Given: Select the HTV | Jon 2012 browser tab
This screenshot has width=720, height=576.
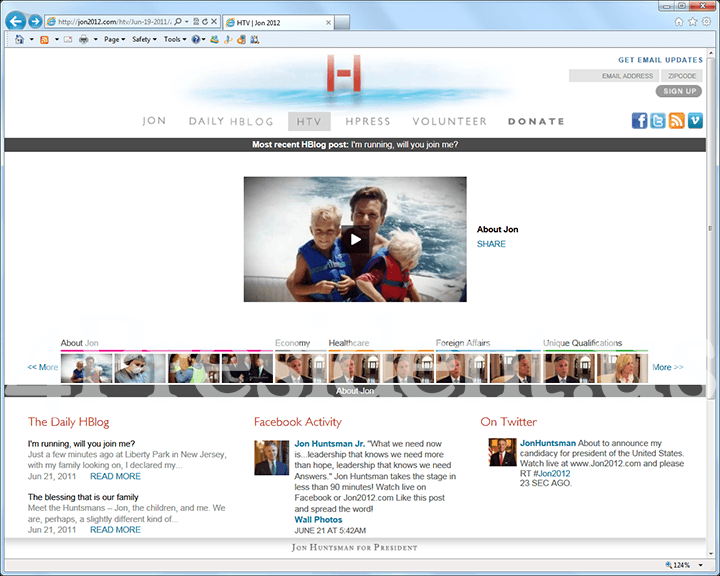Looking at the screenshot, I should coord(278,23).
